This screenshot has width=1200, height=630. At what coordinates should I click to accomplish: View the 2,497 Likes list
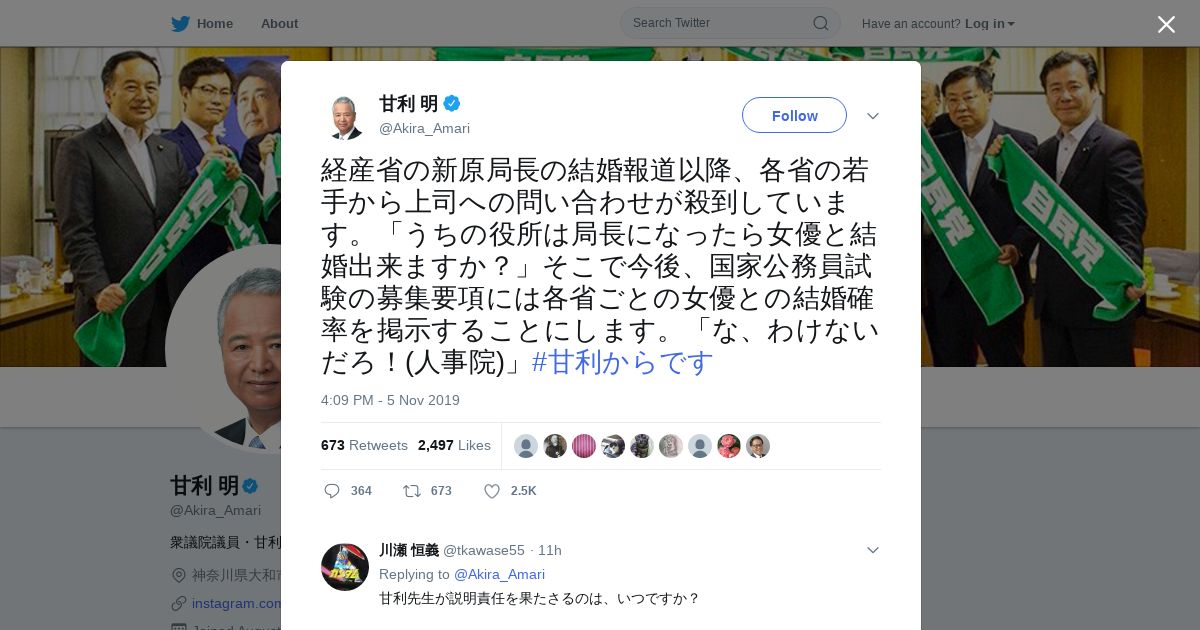(454, 445)
